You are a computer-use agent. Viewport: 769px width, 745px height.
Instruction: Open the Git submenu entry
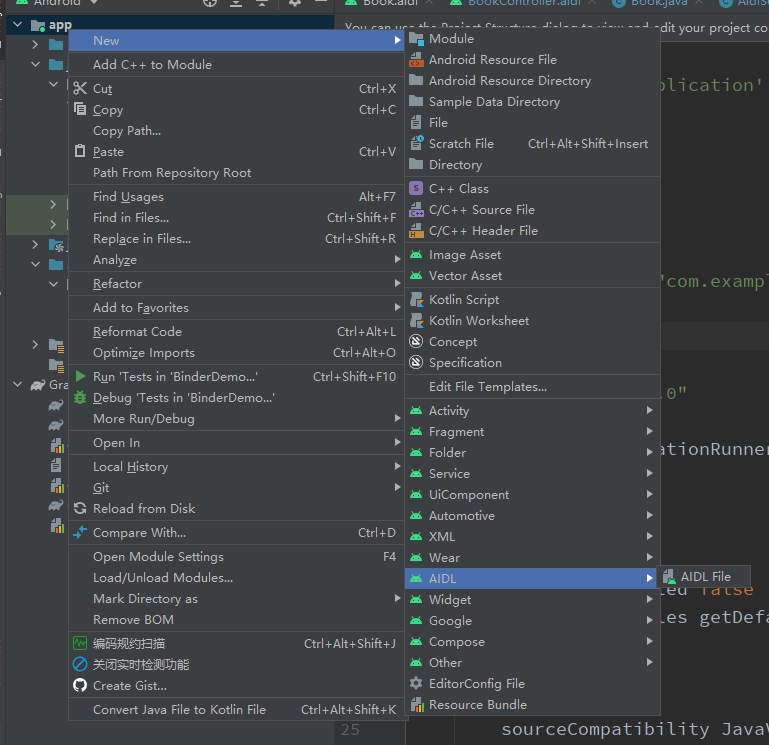point(236,488)
